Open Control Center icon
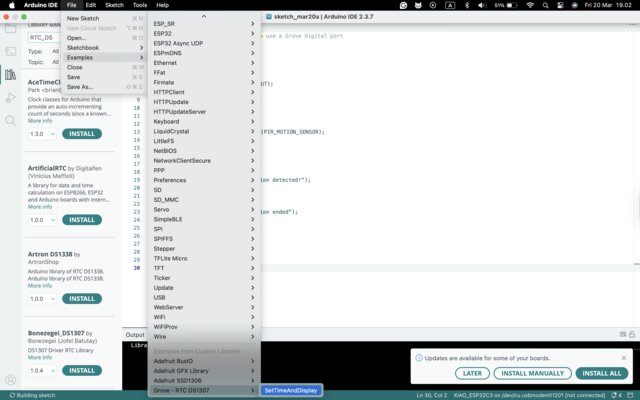 click(x=560, y=5)
